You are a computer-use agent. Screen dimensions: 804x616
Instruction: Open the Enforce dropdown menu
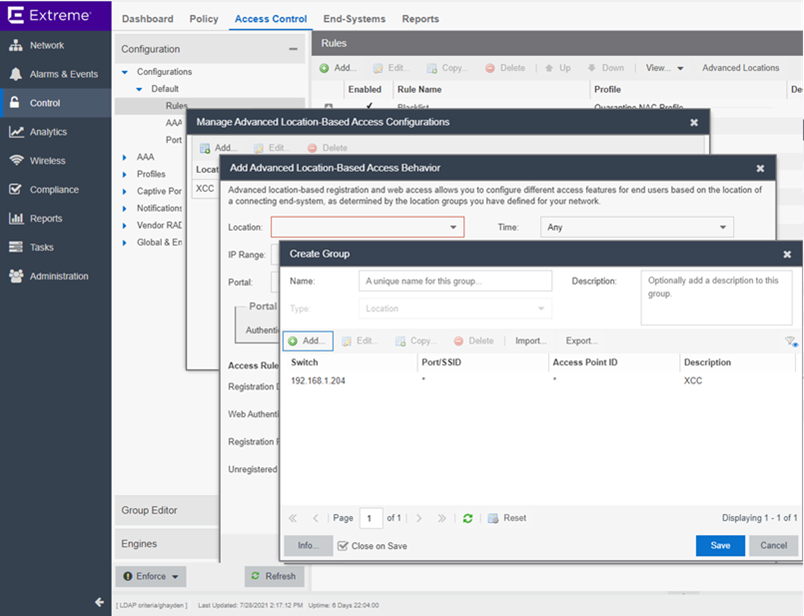pyautogui.click(x=151, y=577)
